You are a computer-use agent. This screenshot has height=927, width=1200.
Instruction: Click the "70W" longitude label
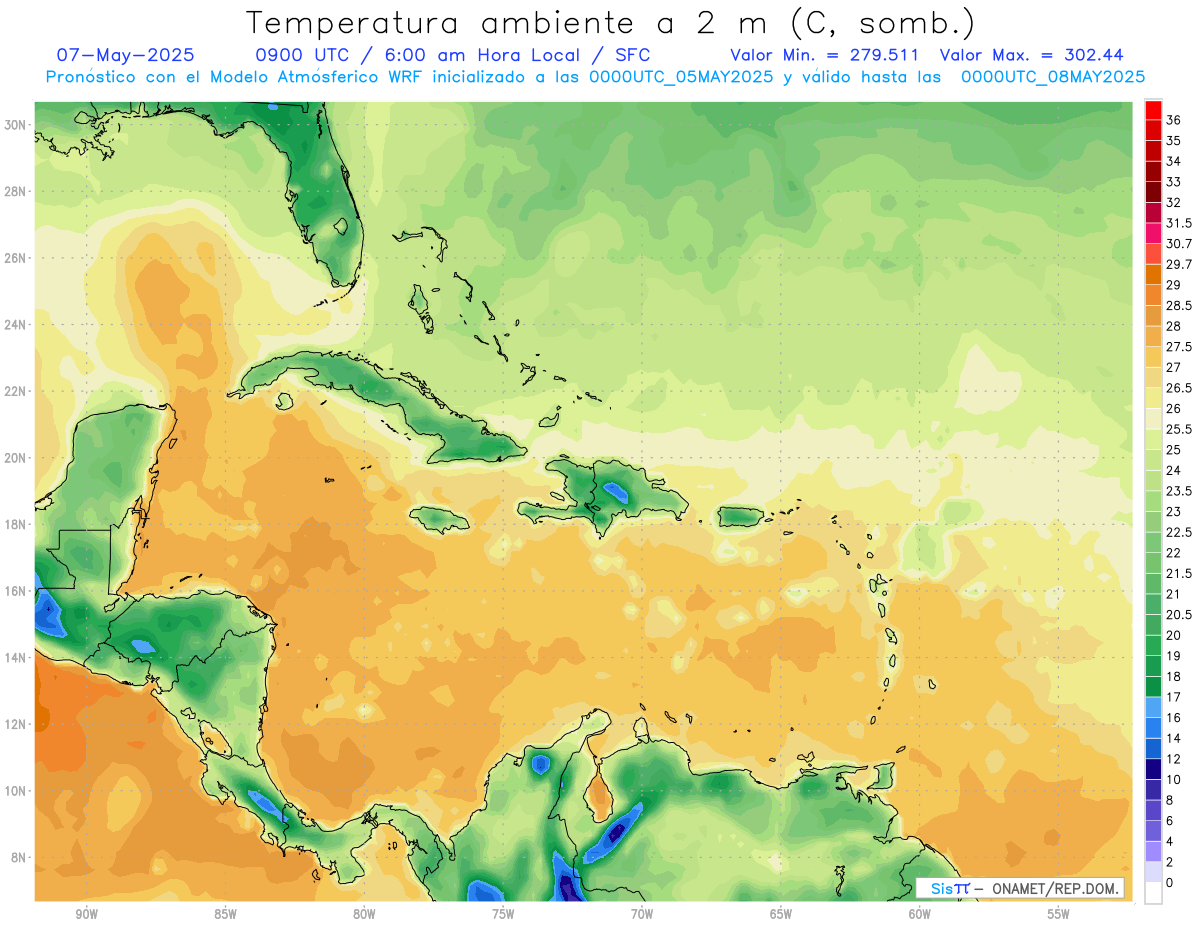(x=642, y=915)
